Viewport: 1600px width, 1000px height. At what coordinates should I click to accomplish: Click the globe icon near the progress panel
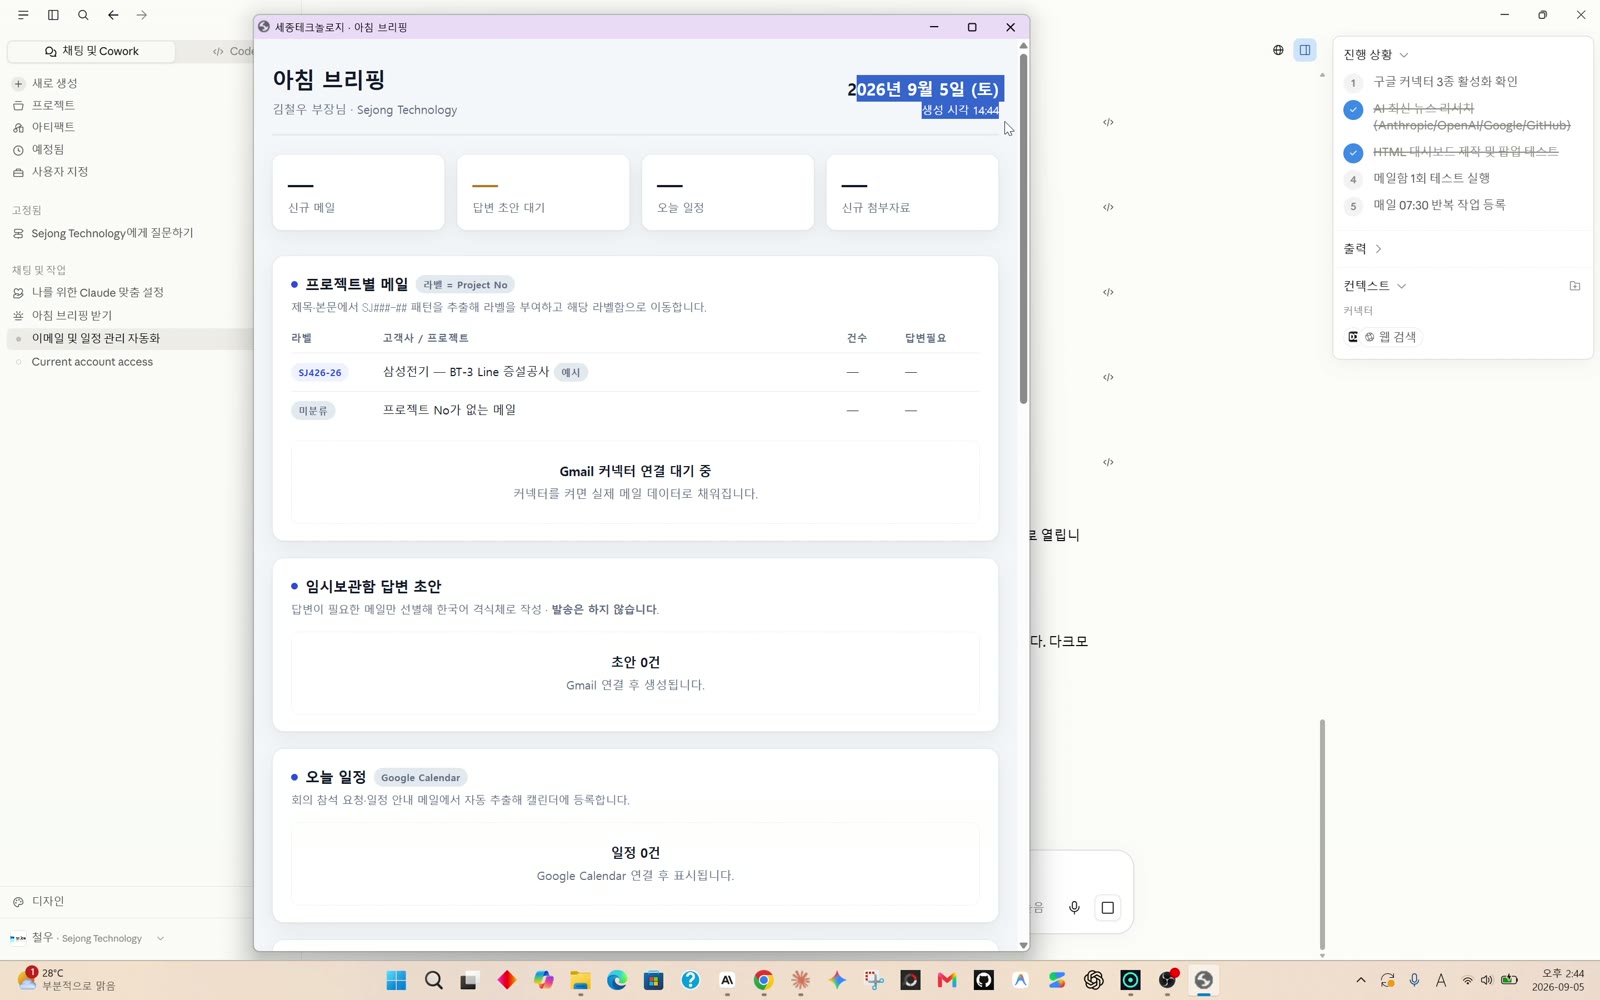pyautogui.click(x=1278, y=50)
